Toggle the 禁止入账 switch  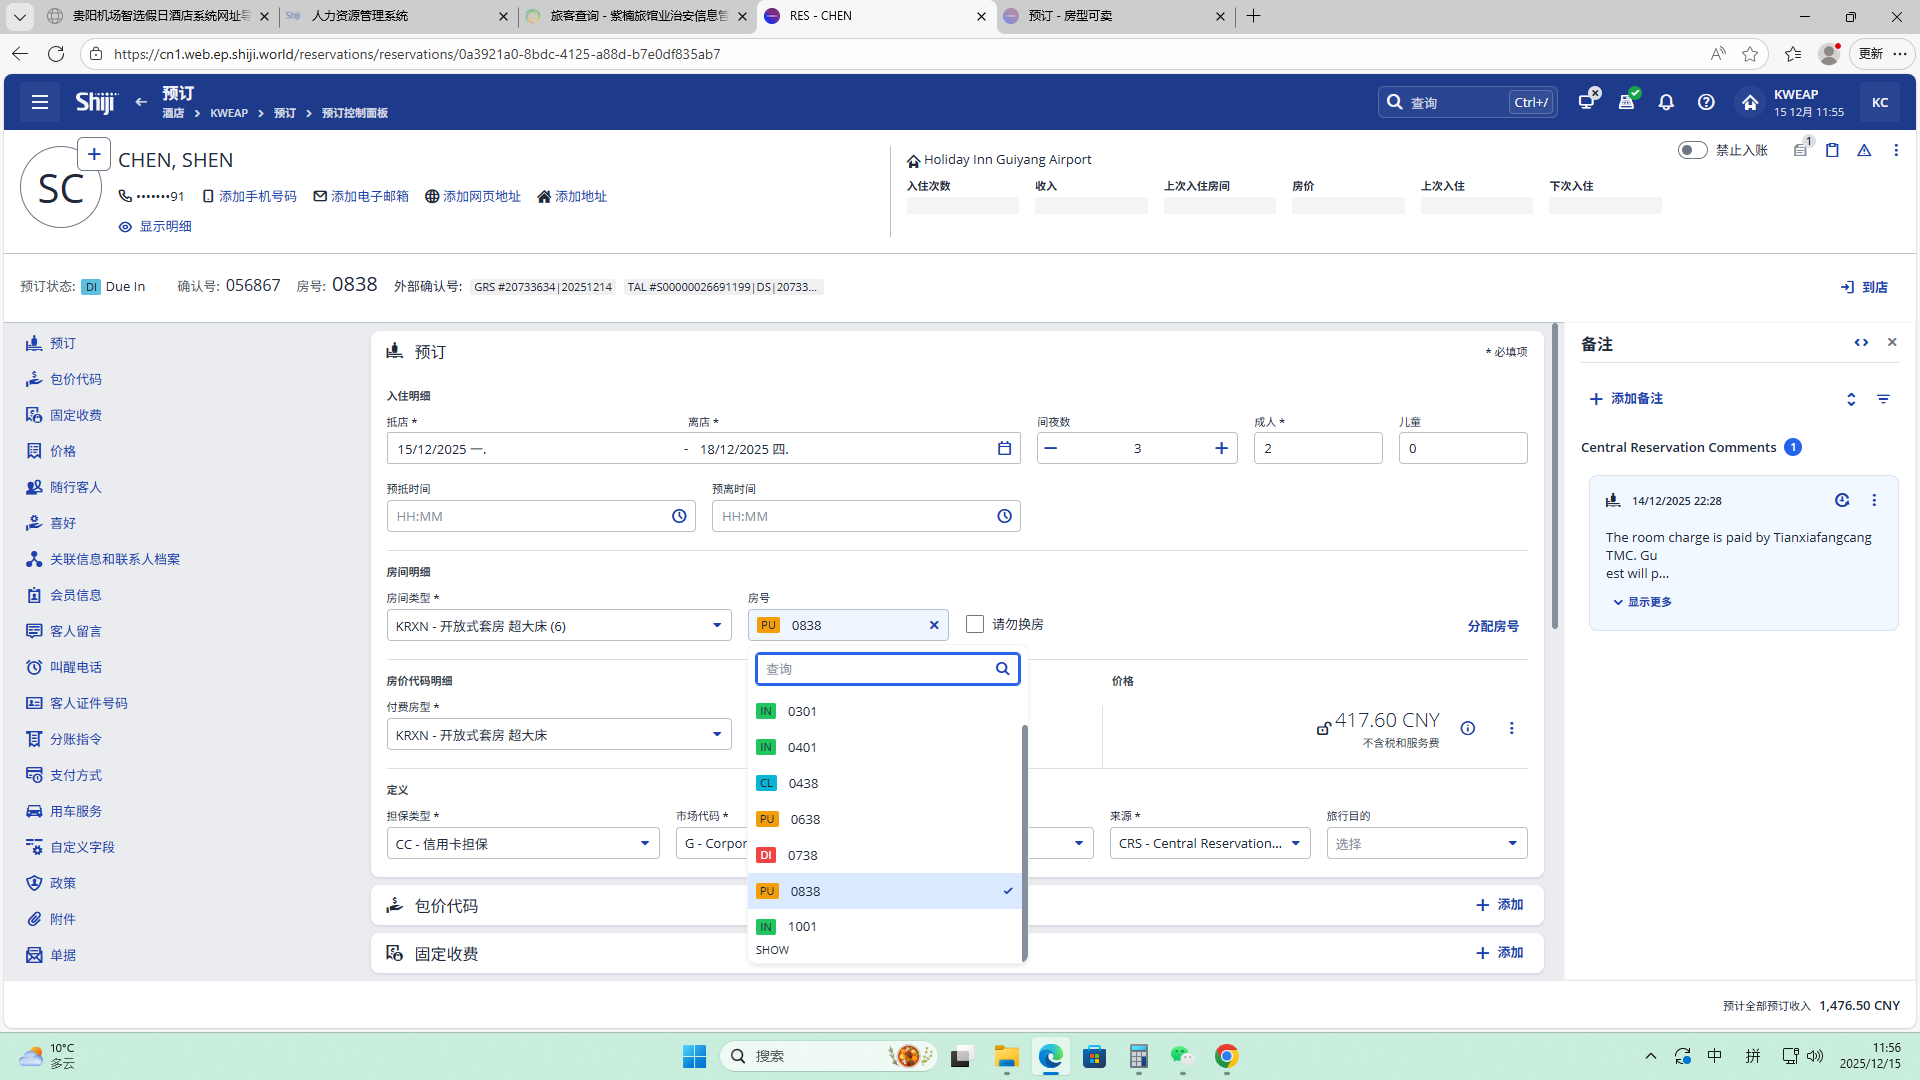(x=1692, y=150)
